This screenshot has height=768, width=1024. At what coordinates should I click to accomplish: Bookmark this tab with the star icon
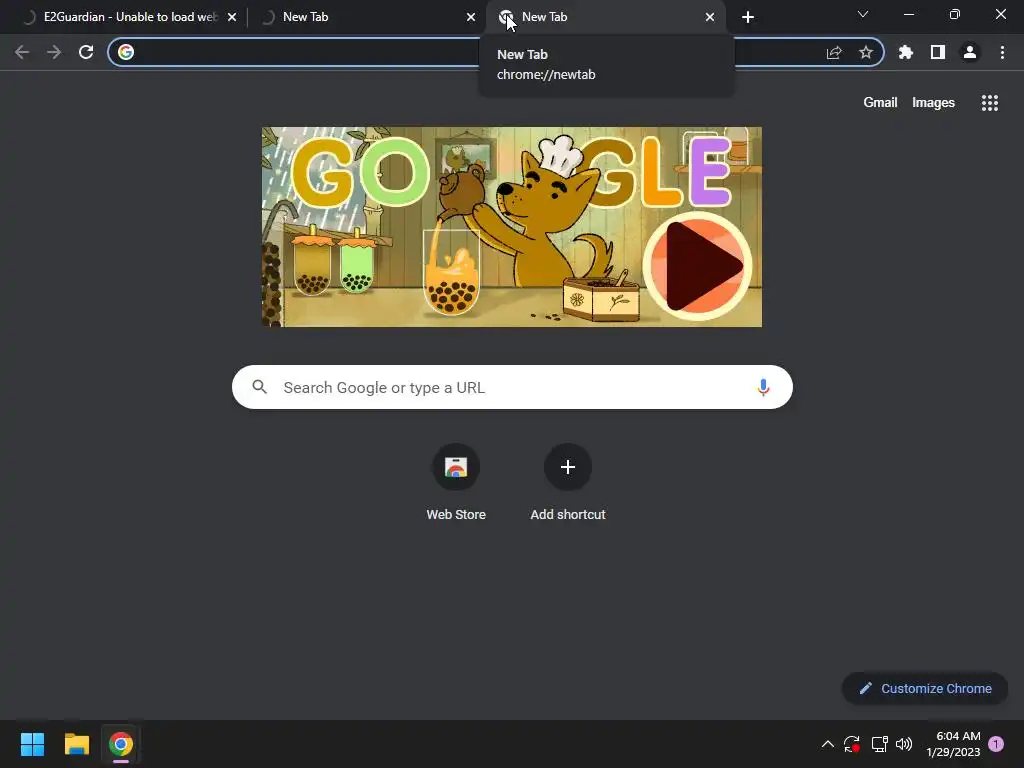[866, 52]
